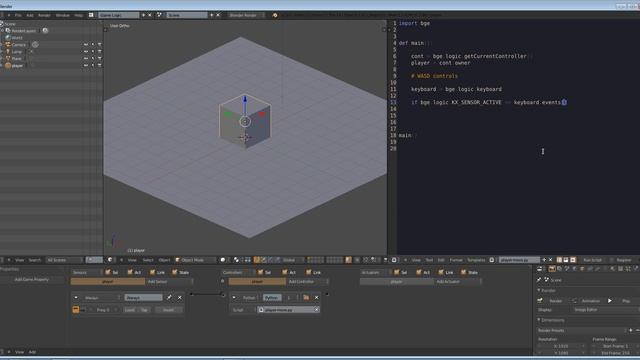Open the Object Mode dropdown
The height and width of the screenshot is (360, 640).
[195, 260]
